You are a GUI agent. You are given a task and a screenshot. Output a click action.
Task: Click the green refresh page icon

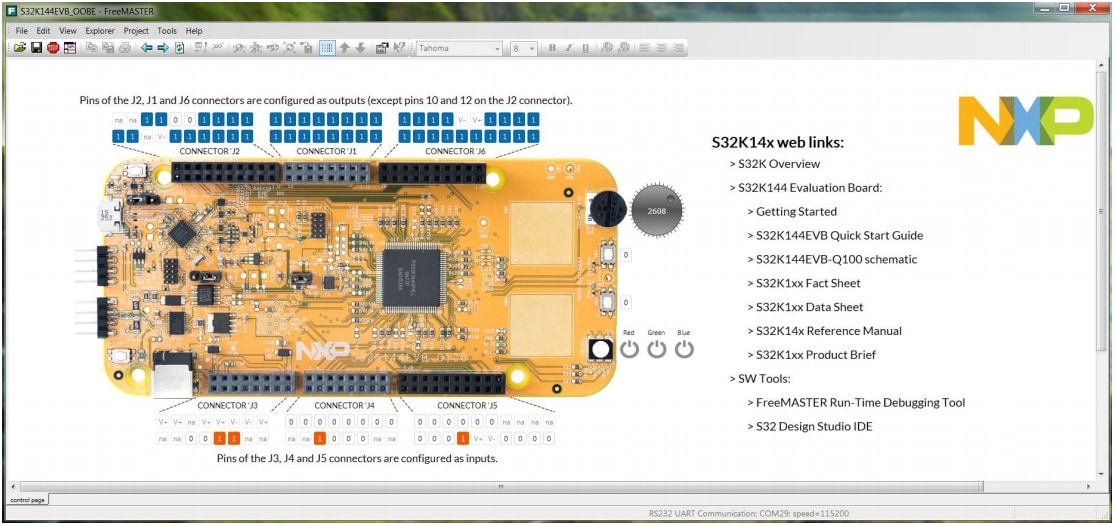coord(179,48)
